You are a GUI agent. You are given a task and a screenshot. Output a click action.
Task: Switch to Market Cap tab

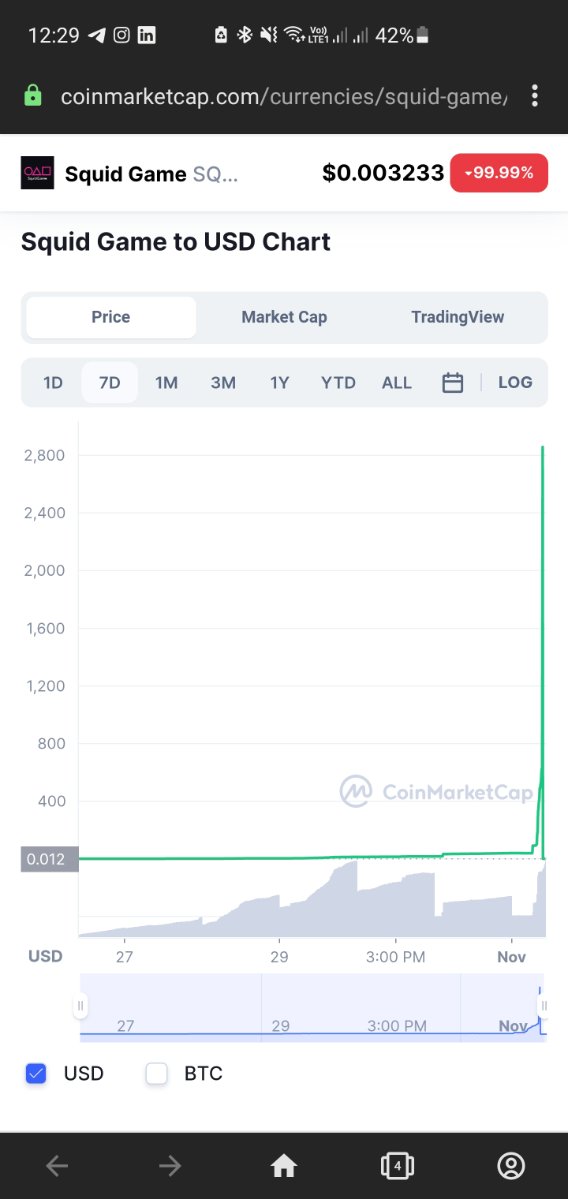[x=284, y=317]
